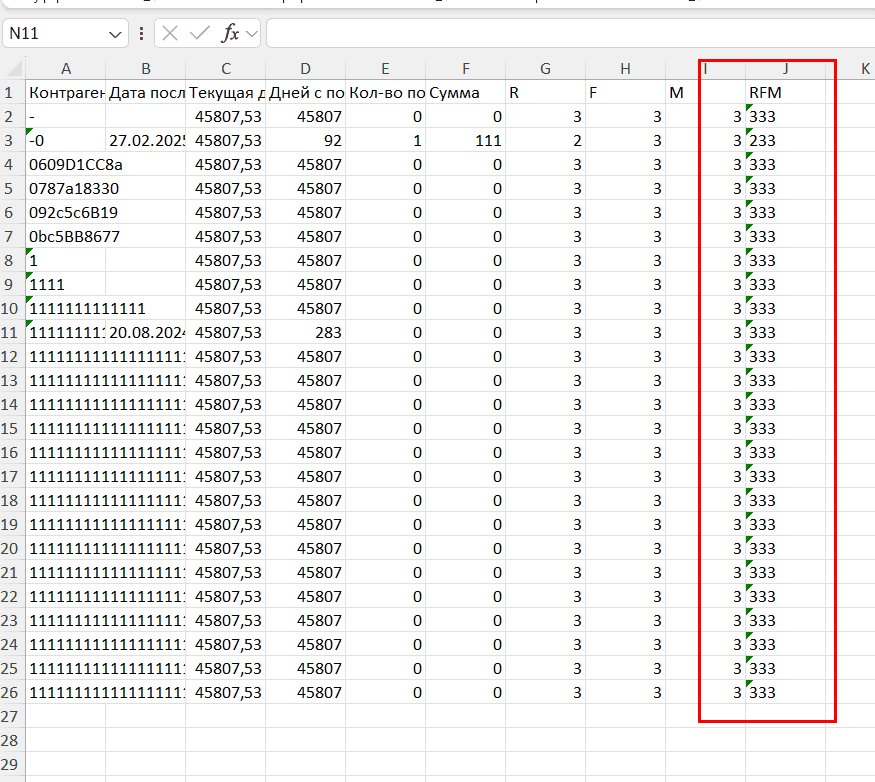
Task: Select cell with value 233 in column J
Action: point(785,141)
